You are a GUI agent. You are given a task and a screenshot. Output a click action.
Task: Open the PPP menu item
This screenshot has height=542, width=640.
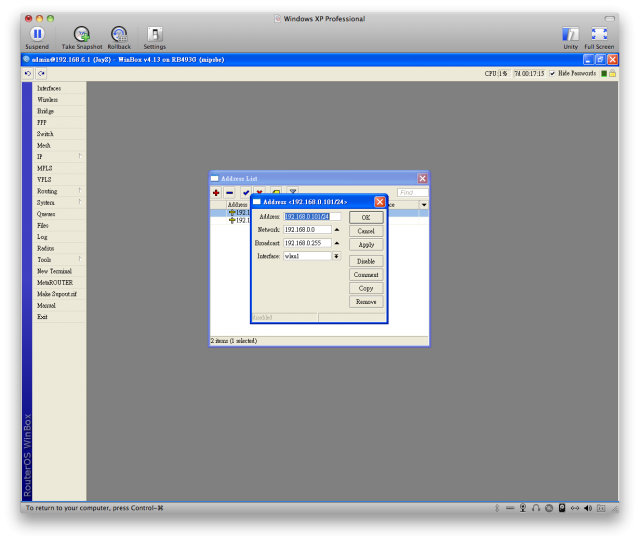[x=59, y=122]
